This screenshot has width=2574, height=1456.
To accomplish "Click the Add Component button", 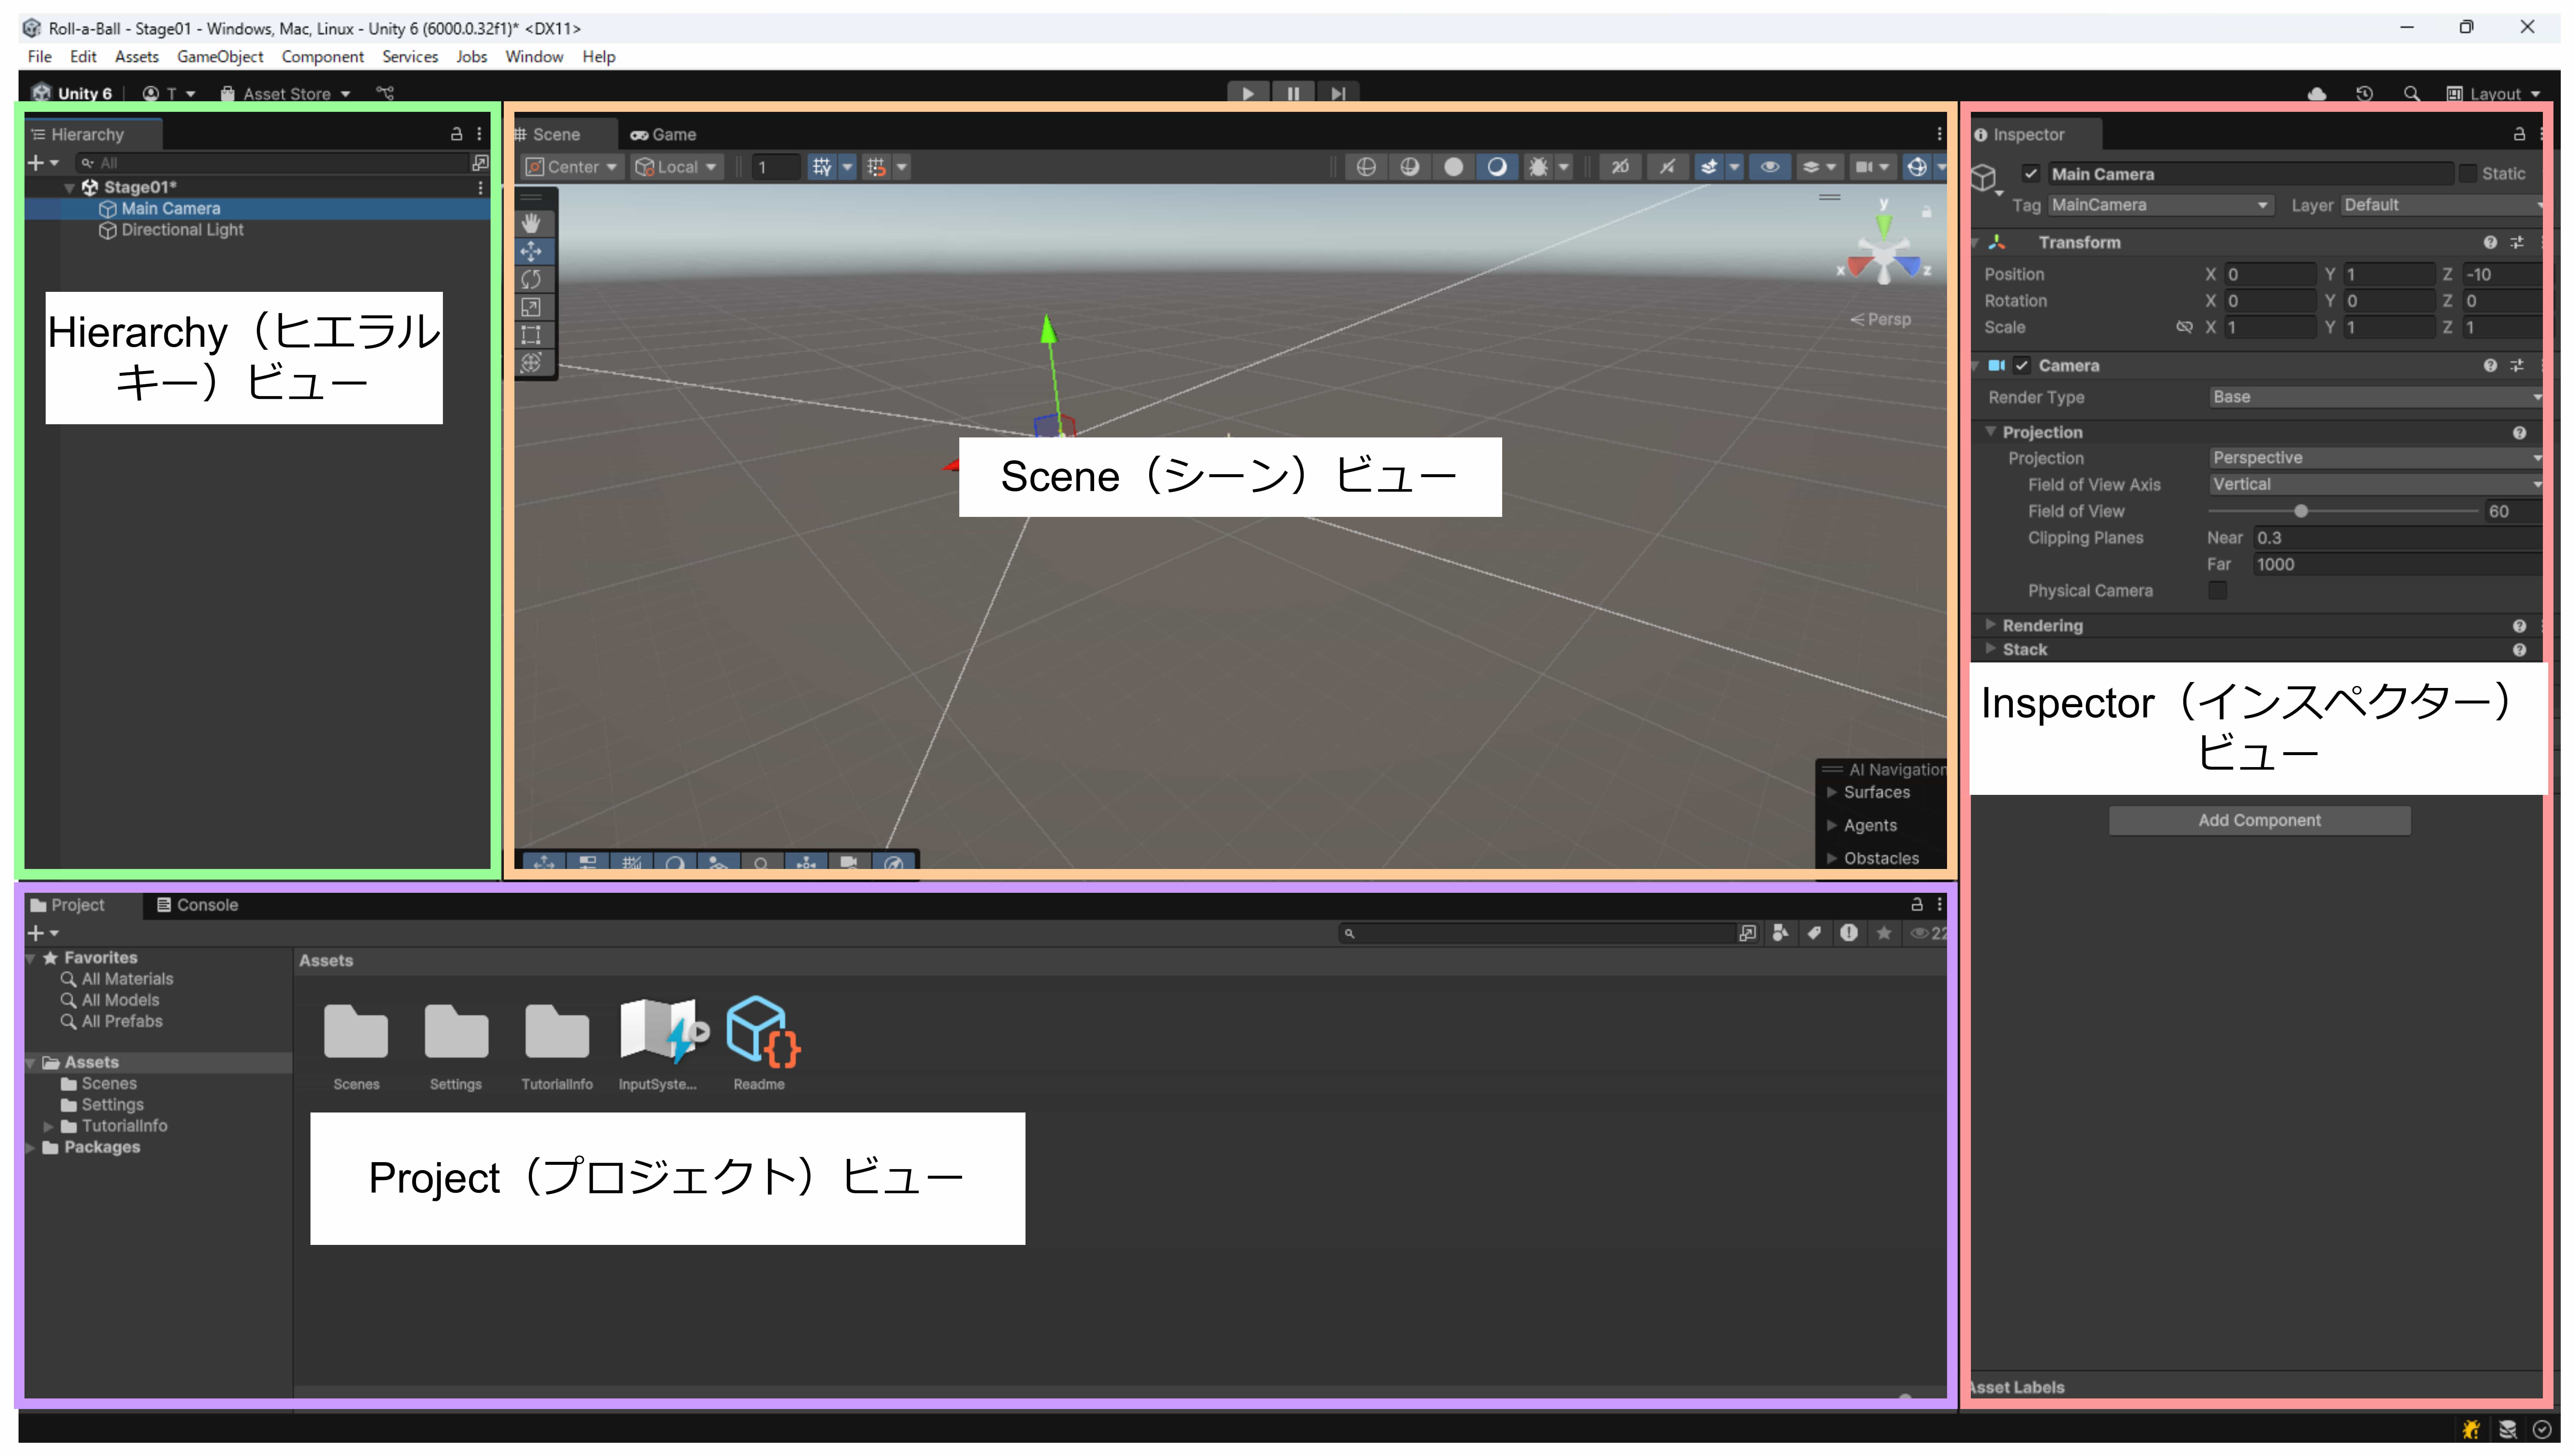I will [2259, 820].
